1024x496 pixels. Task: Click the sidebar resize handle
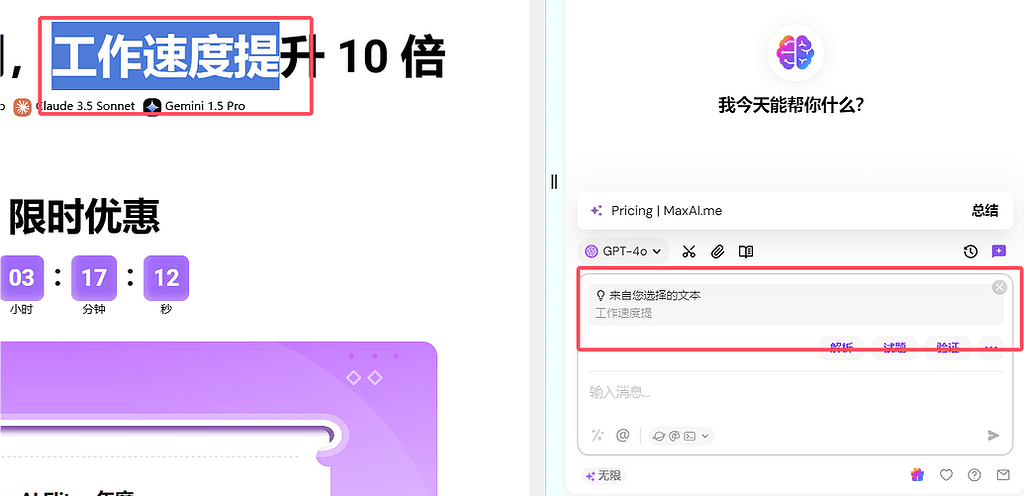(554, 181)
